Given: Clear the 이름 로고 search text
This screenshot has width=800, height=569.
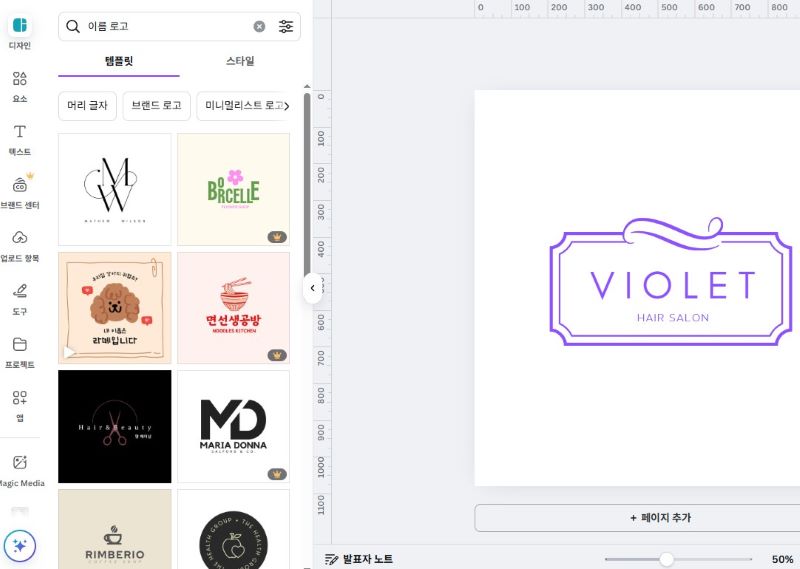Looking at the screenshot, I should tap(259, 27).
